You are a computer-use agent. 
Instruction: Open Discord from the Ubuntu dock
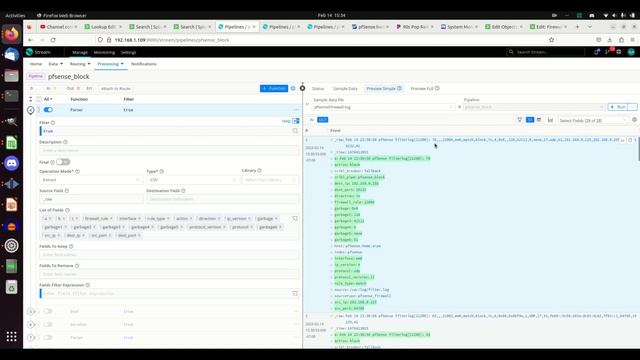click(x=11, y=163)
